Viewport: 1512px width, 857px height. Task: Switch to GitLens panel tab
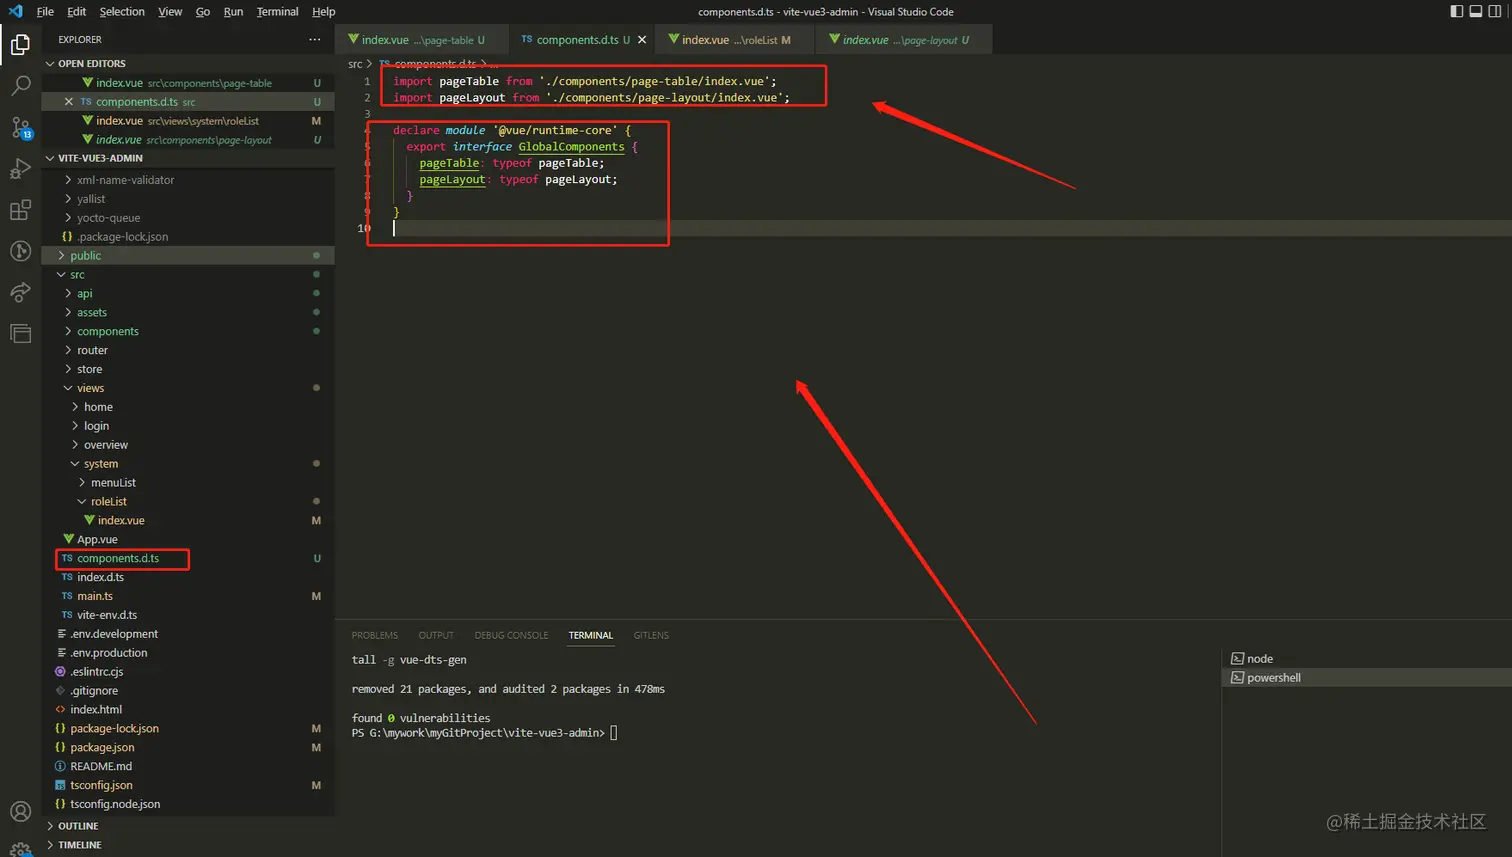pos(651,636)
